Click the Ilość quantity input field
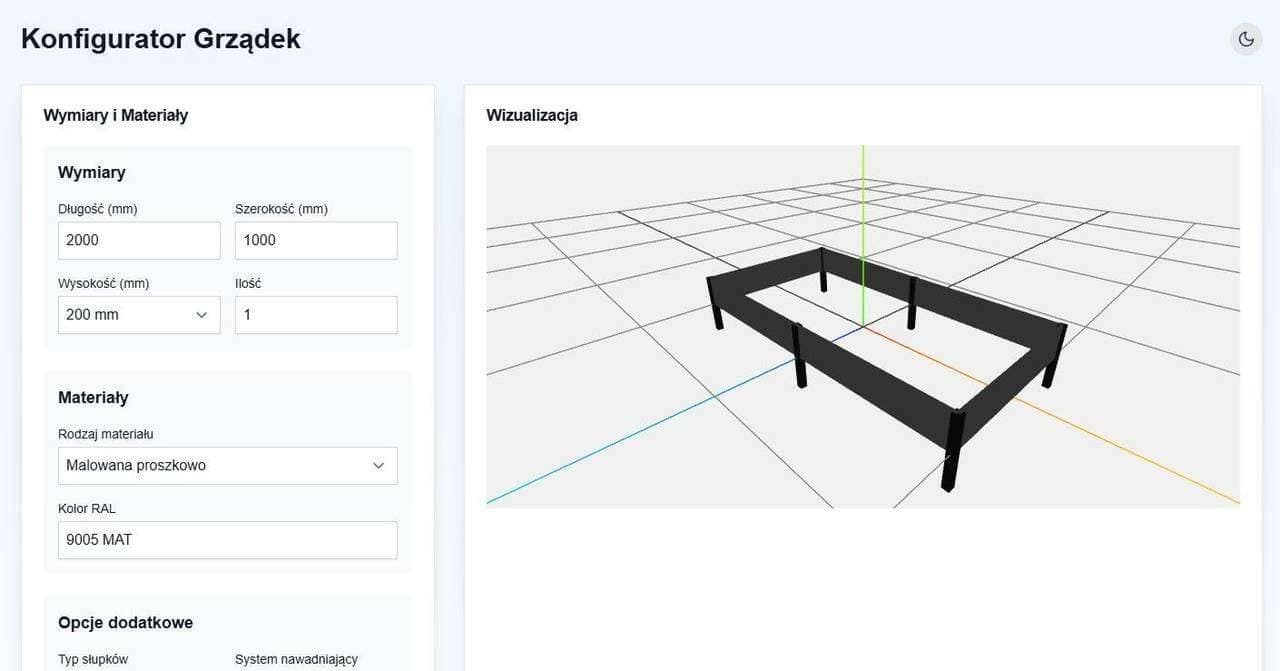 [316, 314]
